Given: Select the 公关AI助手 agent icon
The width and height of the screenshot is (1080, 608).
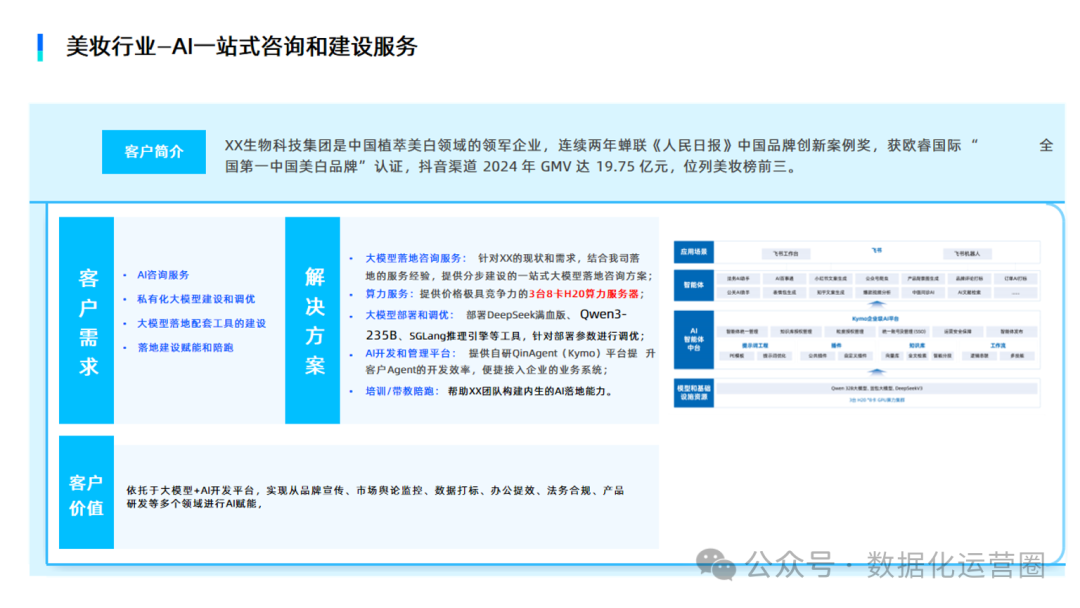Looking at the screenshot, I should pos(739,289).
